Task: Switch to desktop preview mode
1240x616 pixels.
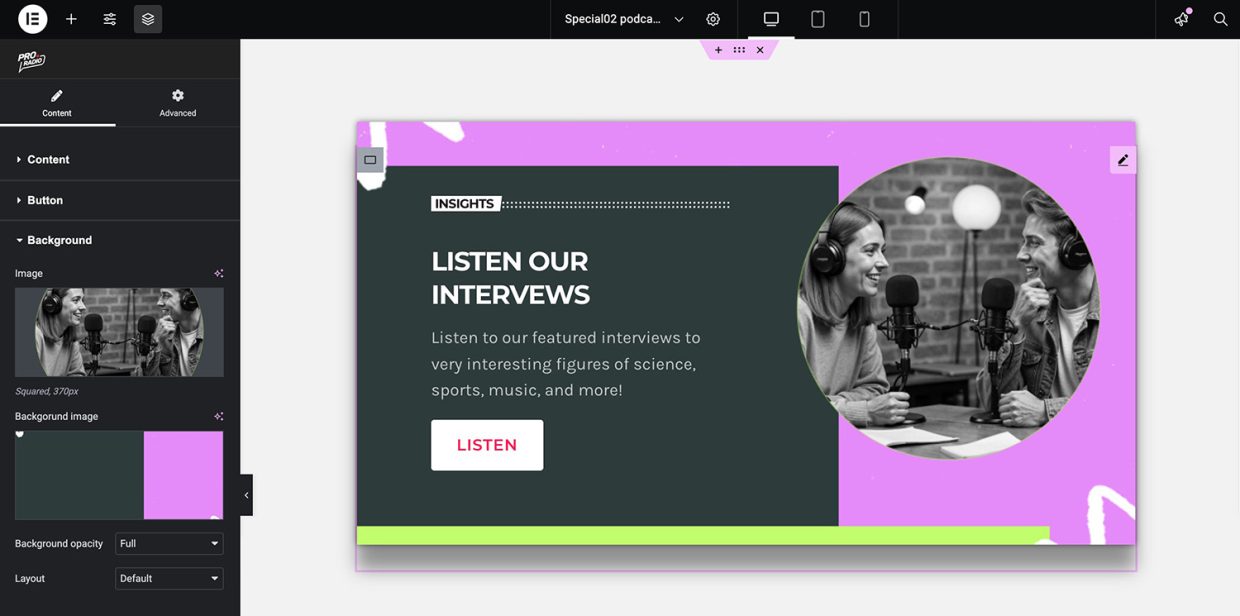Action: click(771, 19)
